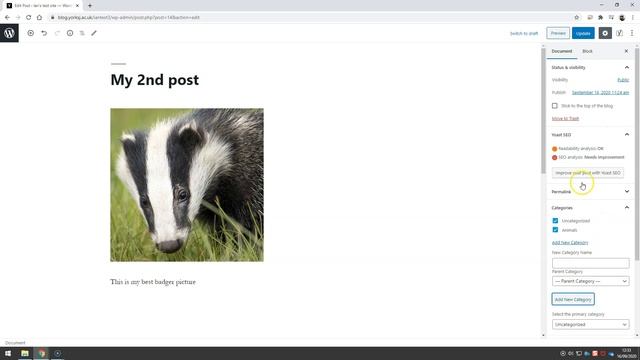Screen dimensions: 640x360
Task: Open block navigation list icon
Action: click(x=82, y=33)
